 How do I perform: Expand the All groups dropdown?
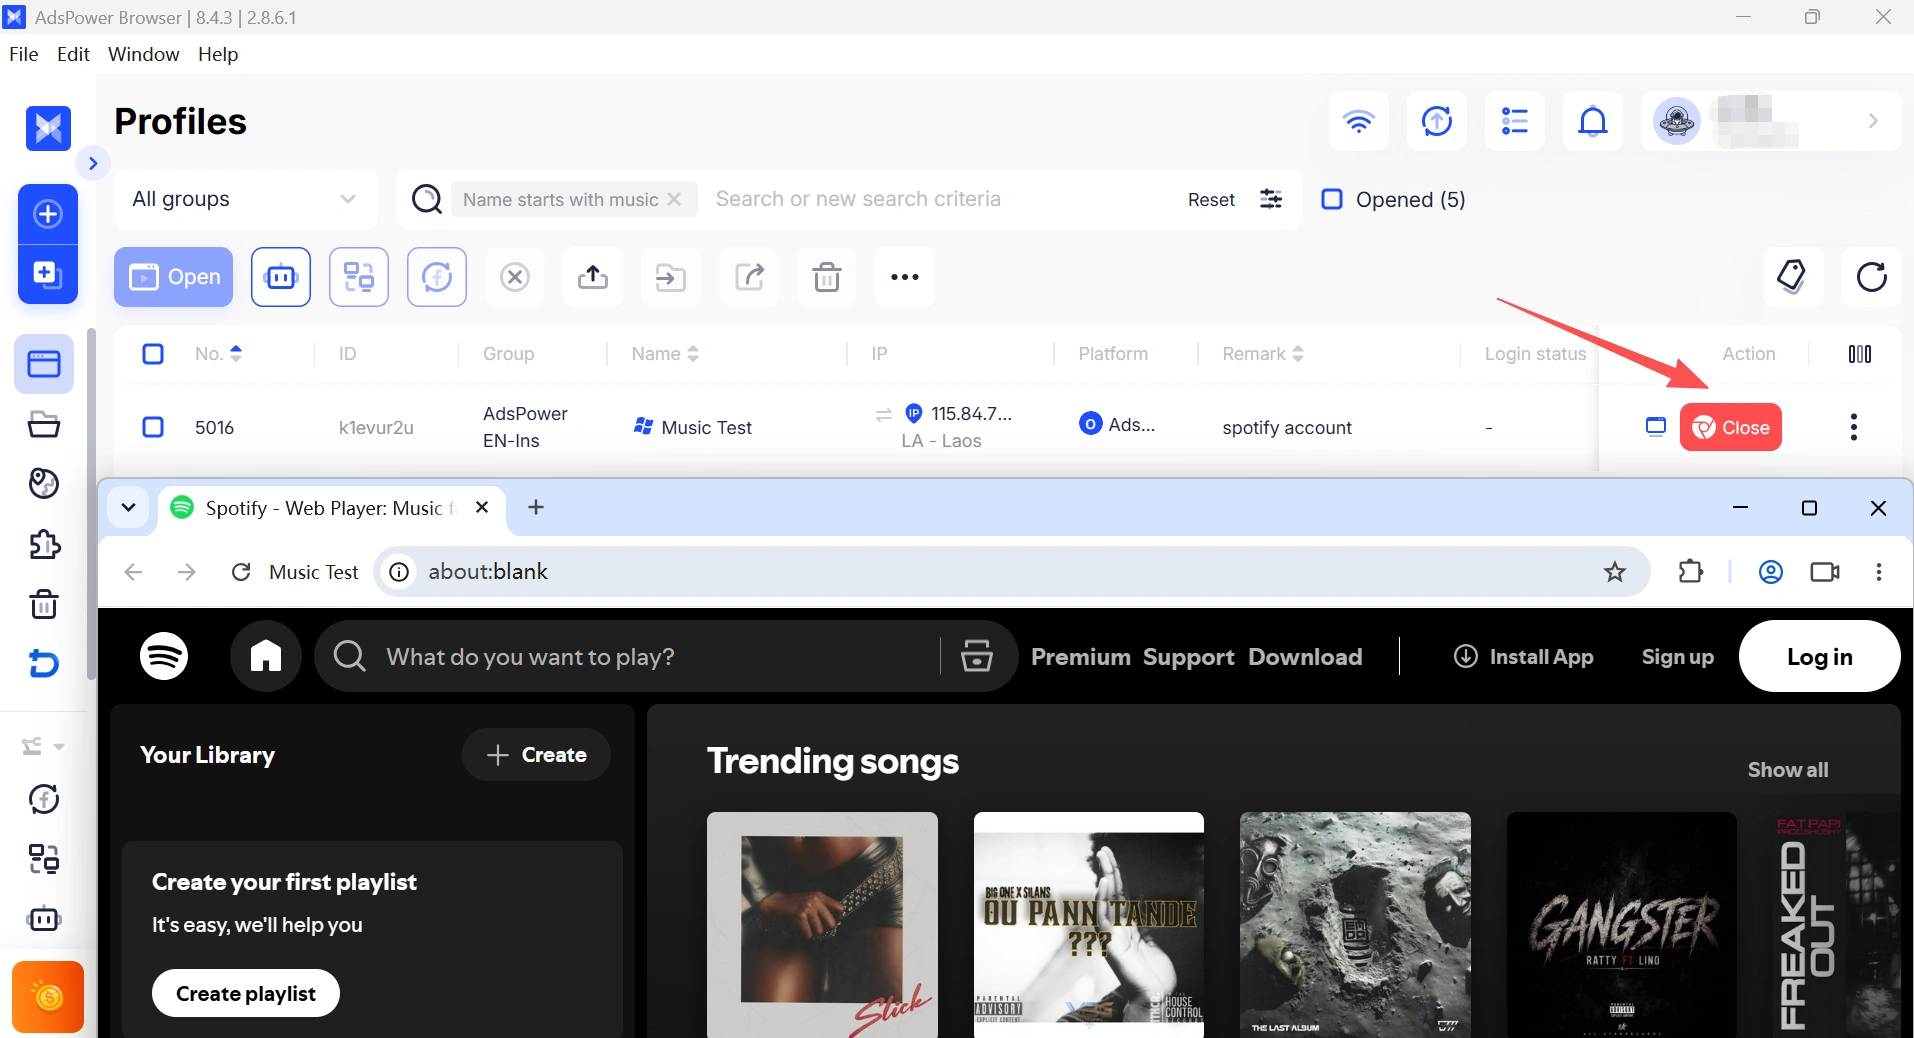coord(245,199)
